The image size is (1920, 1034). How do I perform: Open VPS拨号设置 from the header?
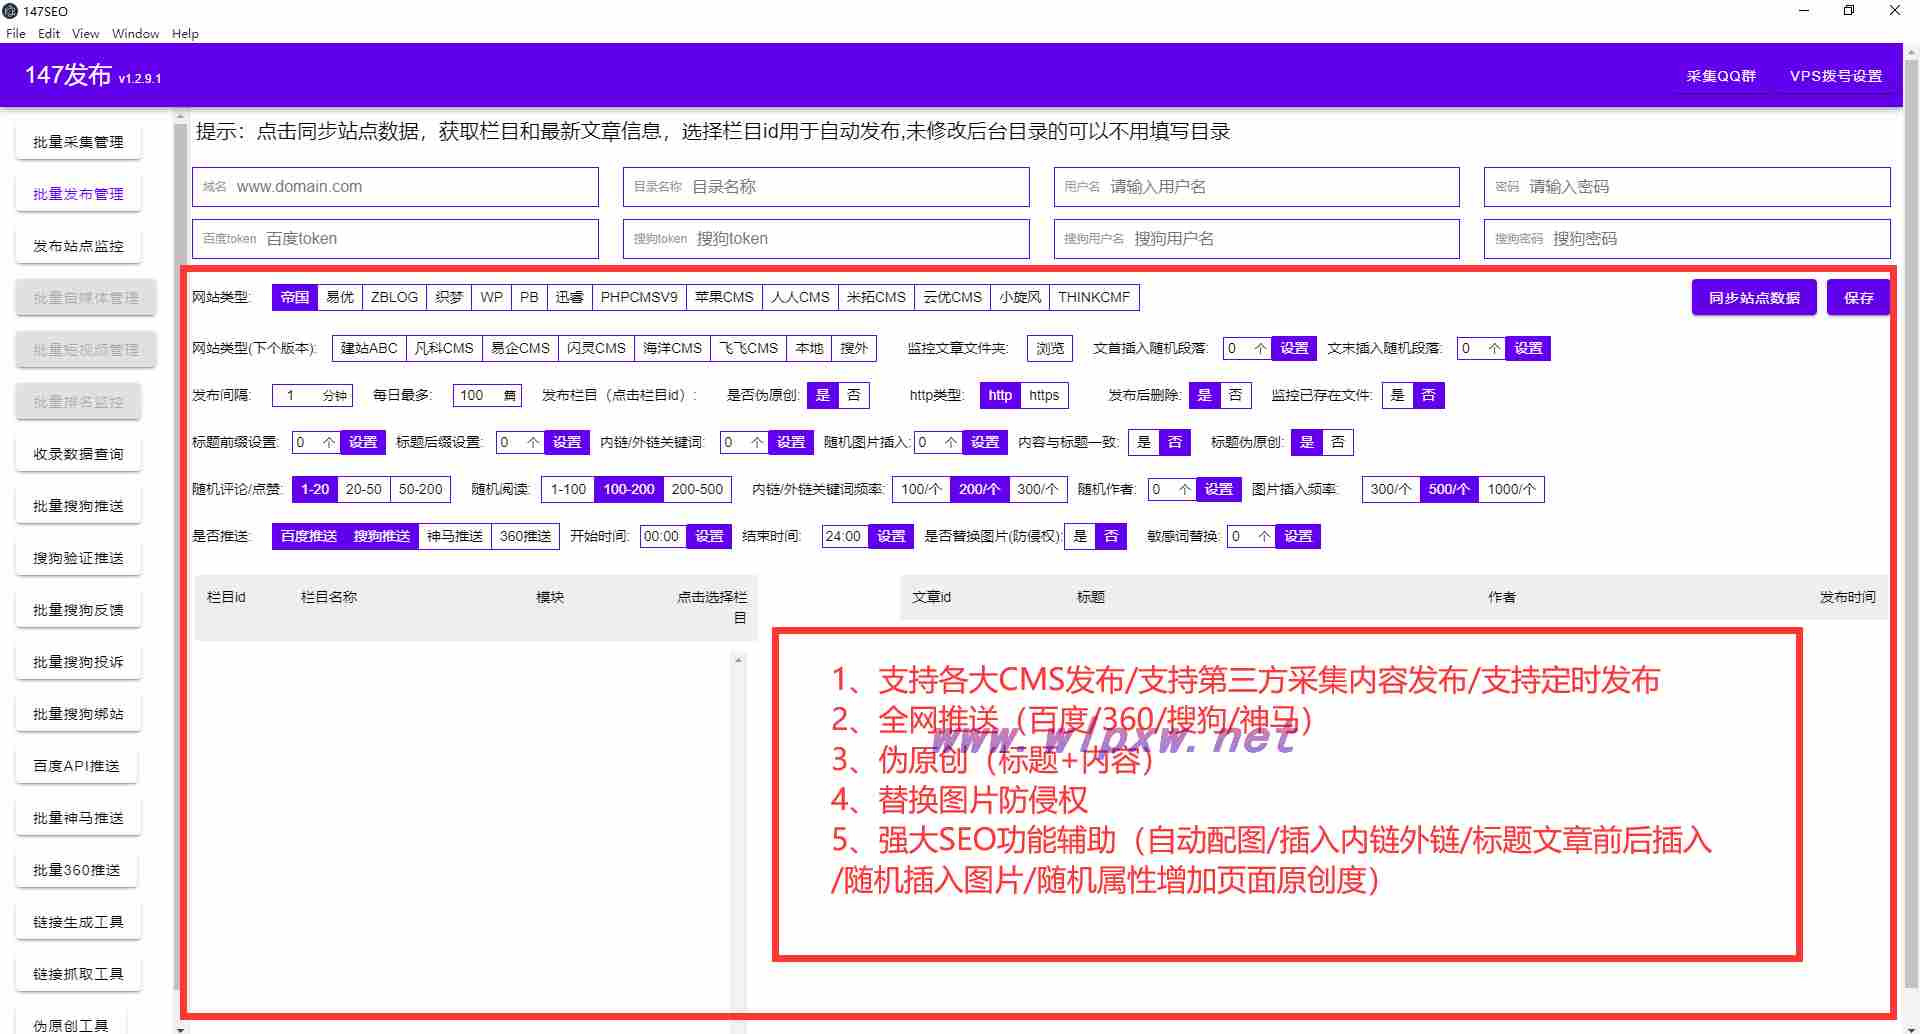click(1836, 76)
